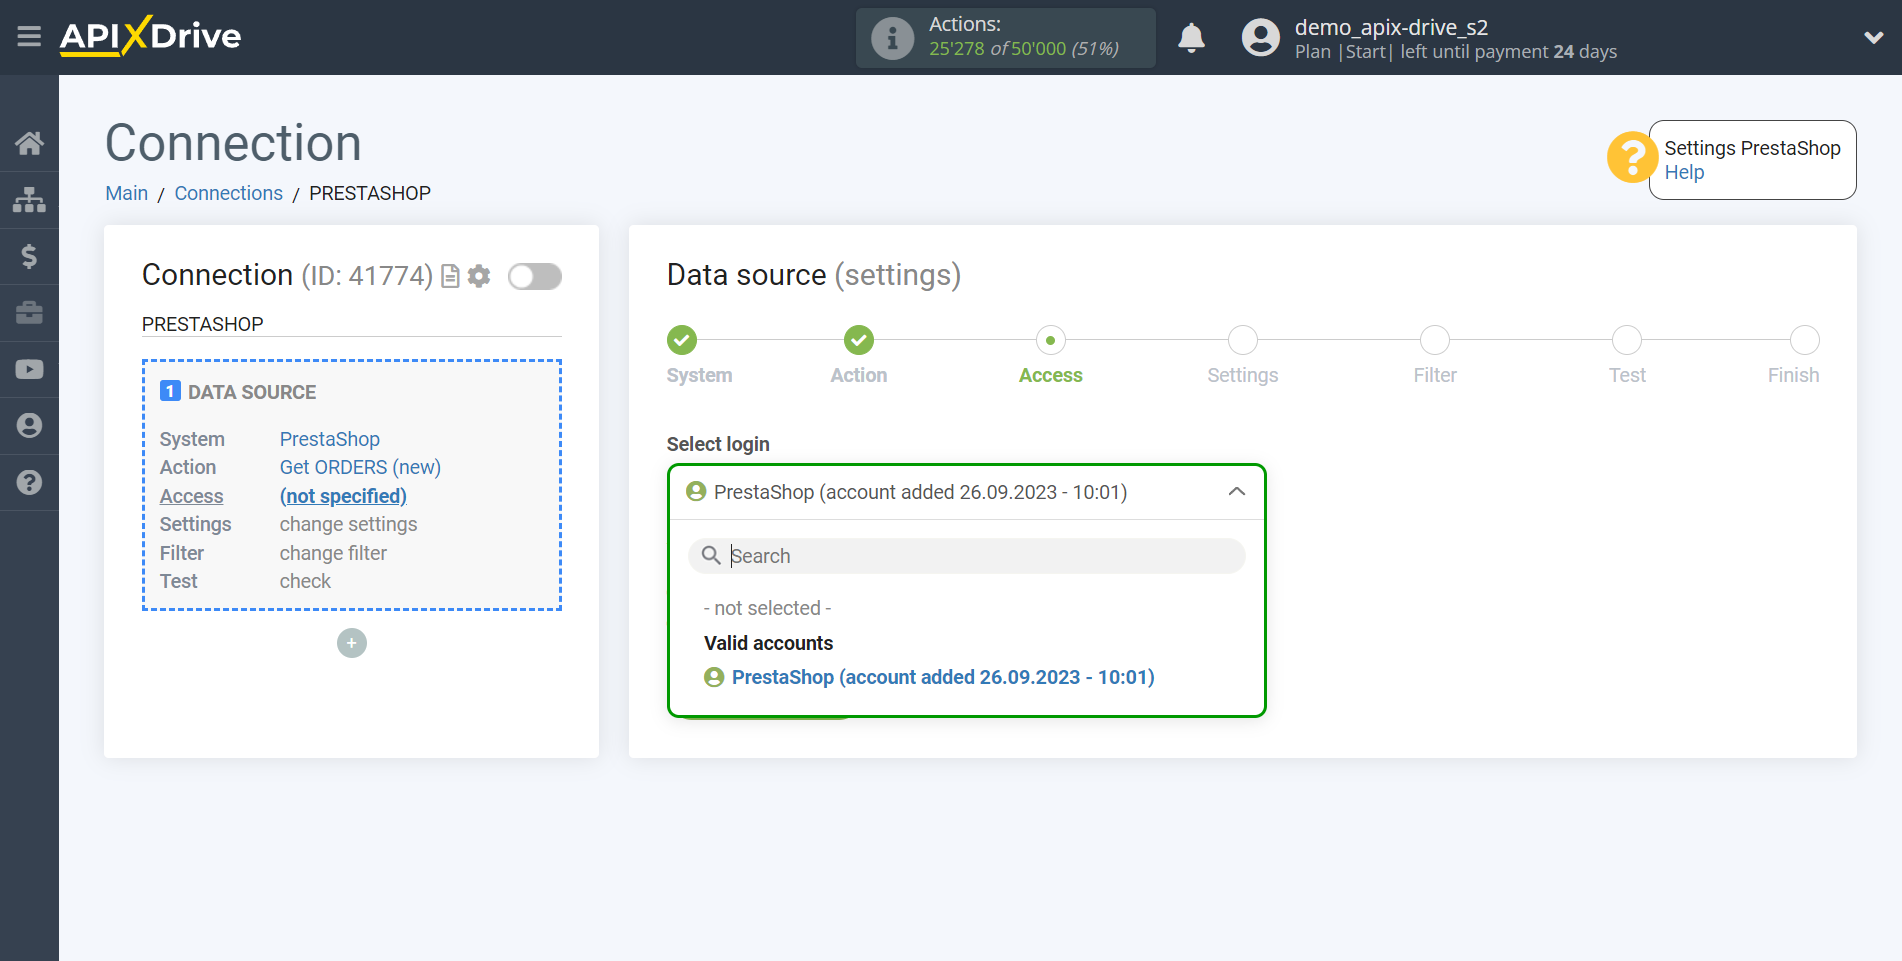Select PrestaShop account in Valid accounts
This screenshot has height=961, width=1902.
(943, 677)
